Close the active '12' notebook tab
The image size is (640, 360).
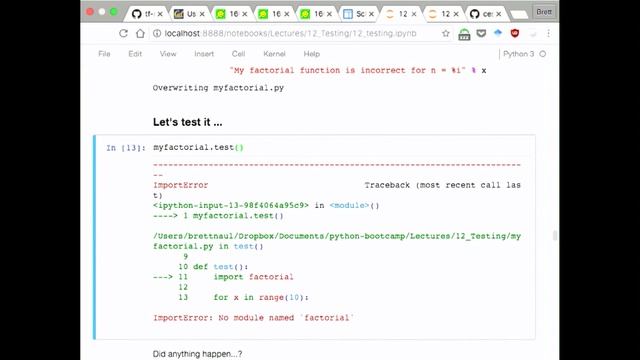click(x=413, y=14)
